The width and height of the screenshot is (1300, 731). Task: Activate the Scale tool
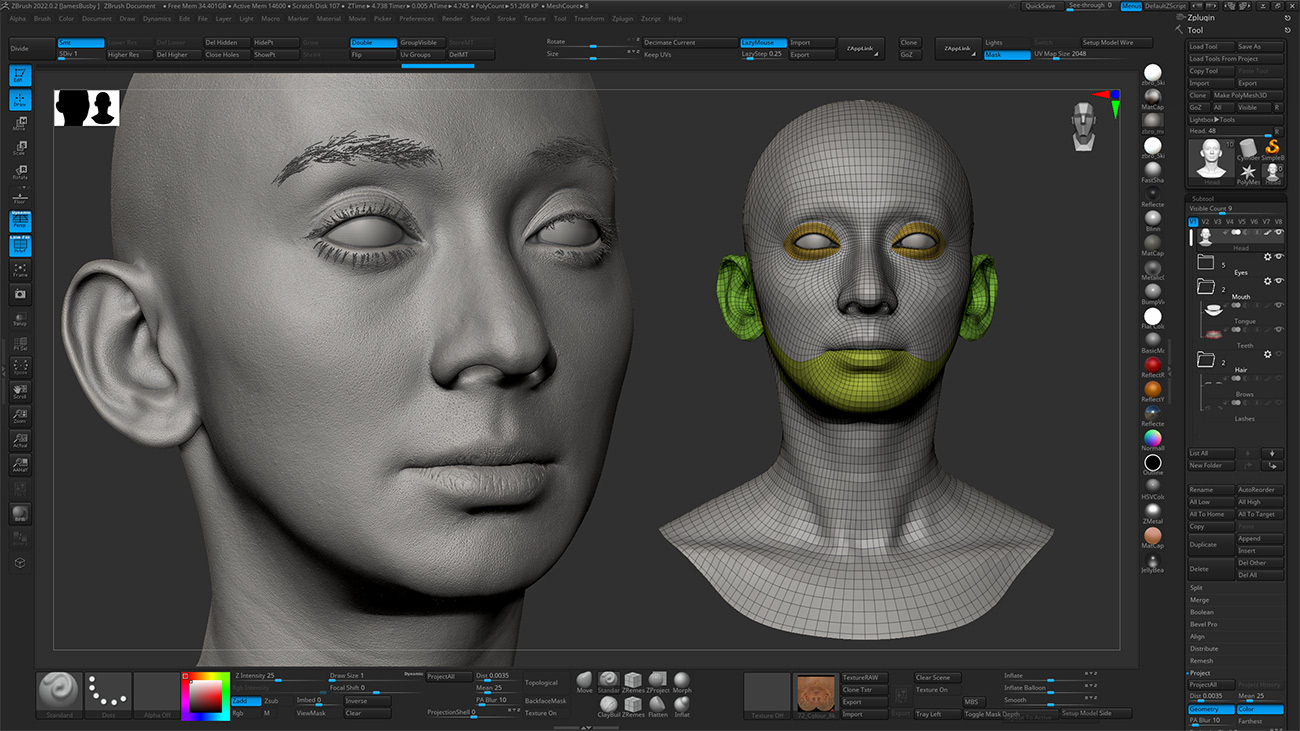tap(20, 148)
